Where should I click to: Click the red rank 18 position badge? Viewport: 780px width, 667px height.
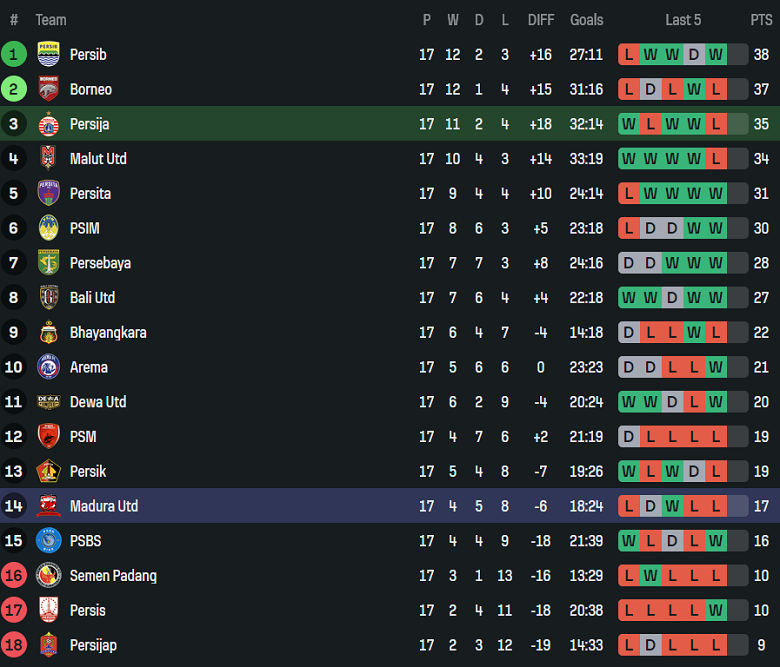pos(14,645)
